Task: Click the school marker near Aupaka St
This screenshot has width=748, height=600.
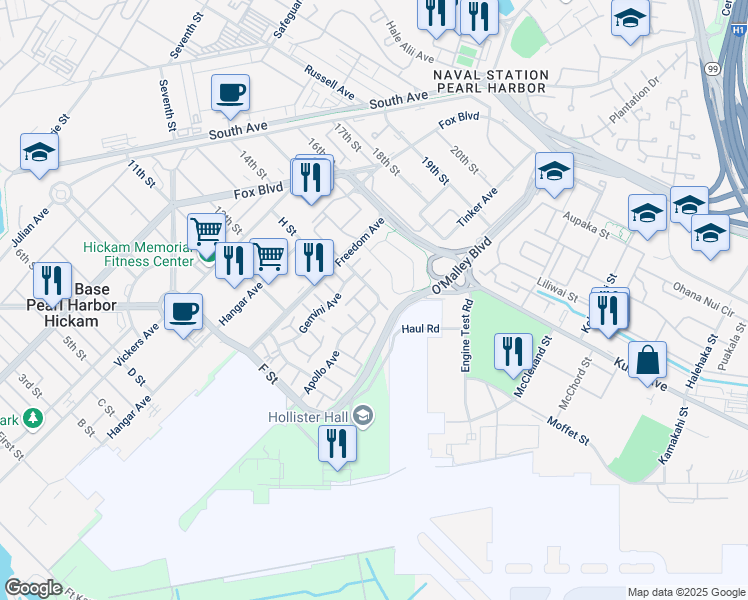Action: pos(647,215)
